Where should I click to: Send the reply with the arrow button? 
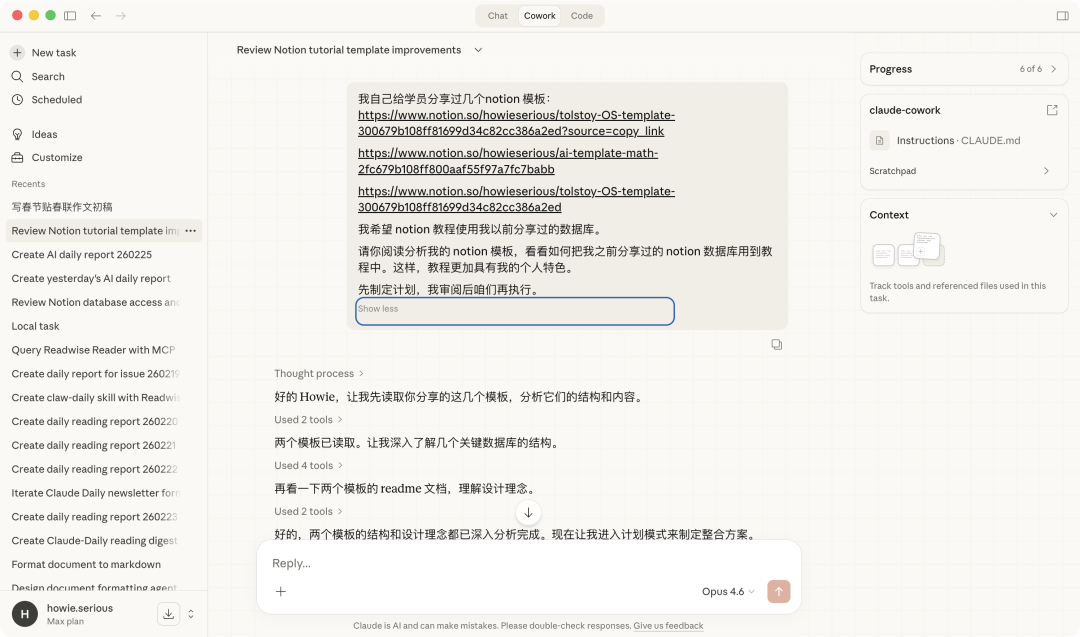pyautogui.click(x=779, y=592)
